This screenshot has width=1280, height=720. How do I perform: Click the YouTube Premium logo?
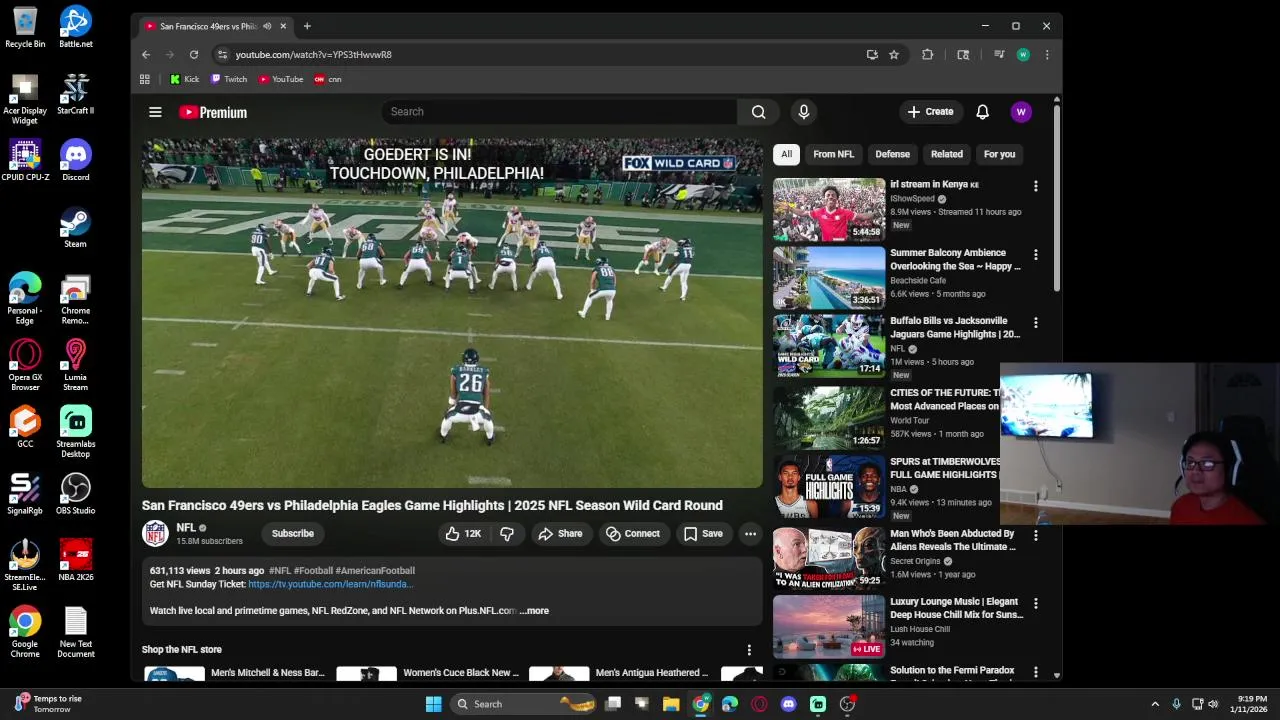pyautogui.click(x=213, y=112)
